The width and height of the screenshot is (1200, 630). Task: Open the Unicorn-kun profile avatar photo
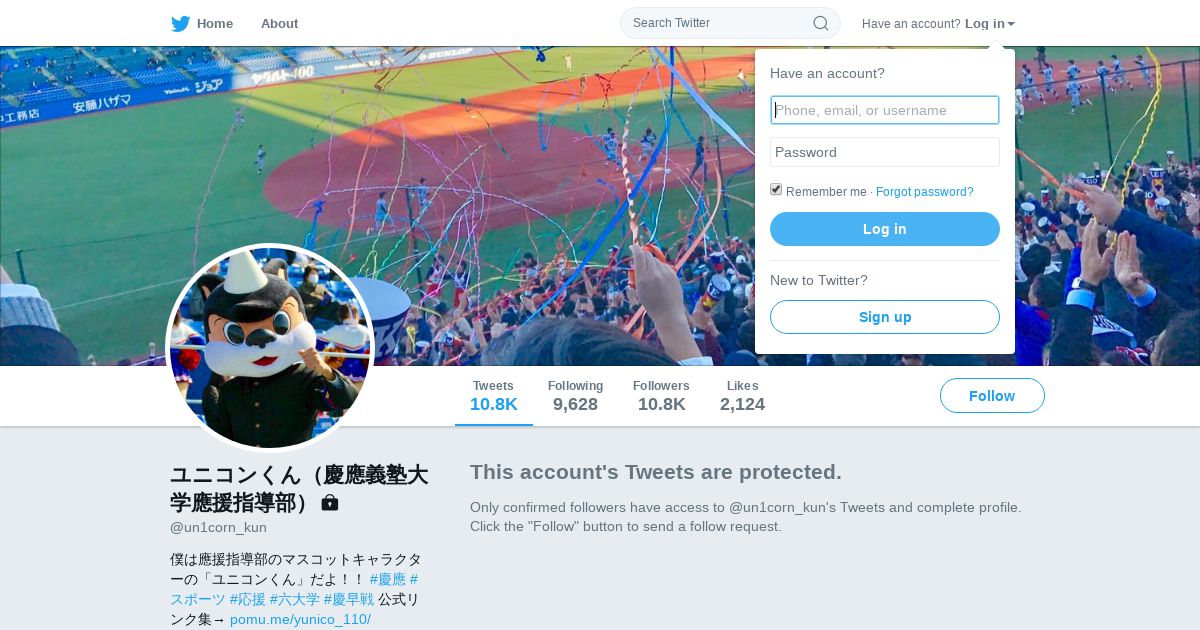click(x=270, y=348)
